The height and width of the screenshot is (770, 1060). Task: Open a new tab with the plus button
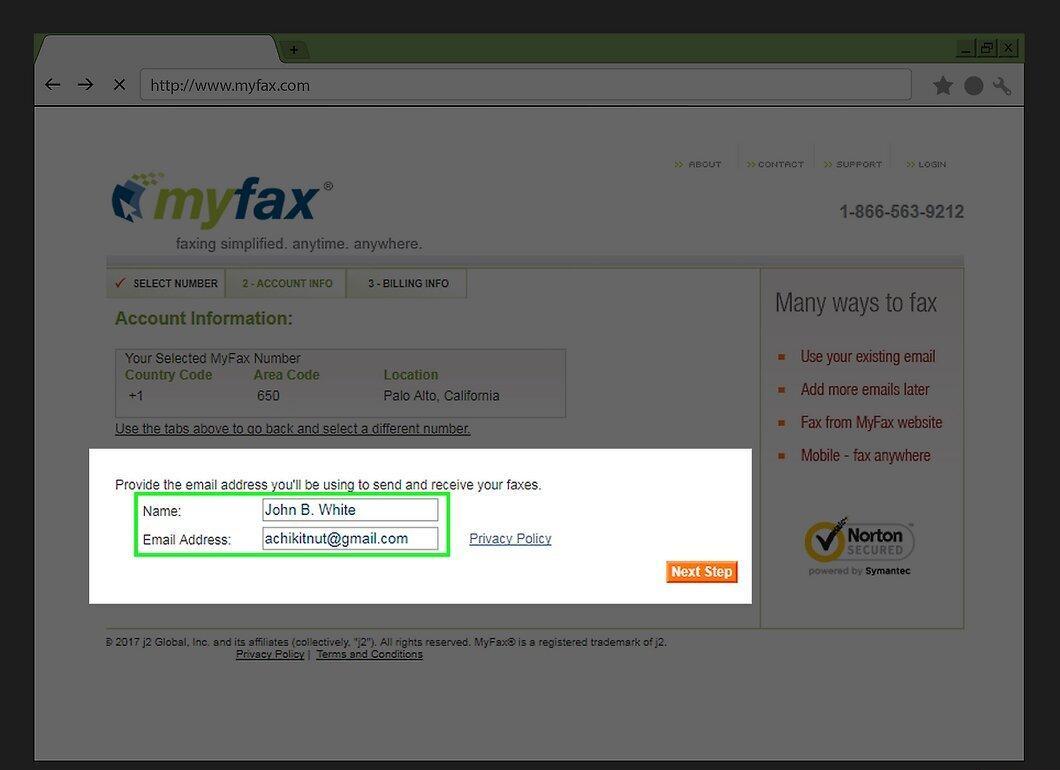[293, 49]
